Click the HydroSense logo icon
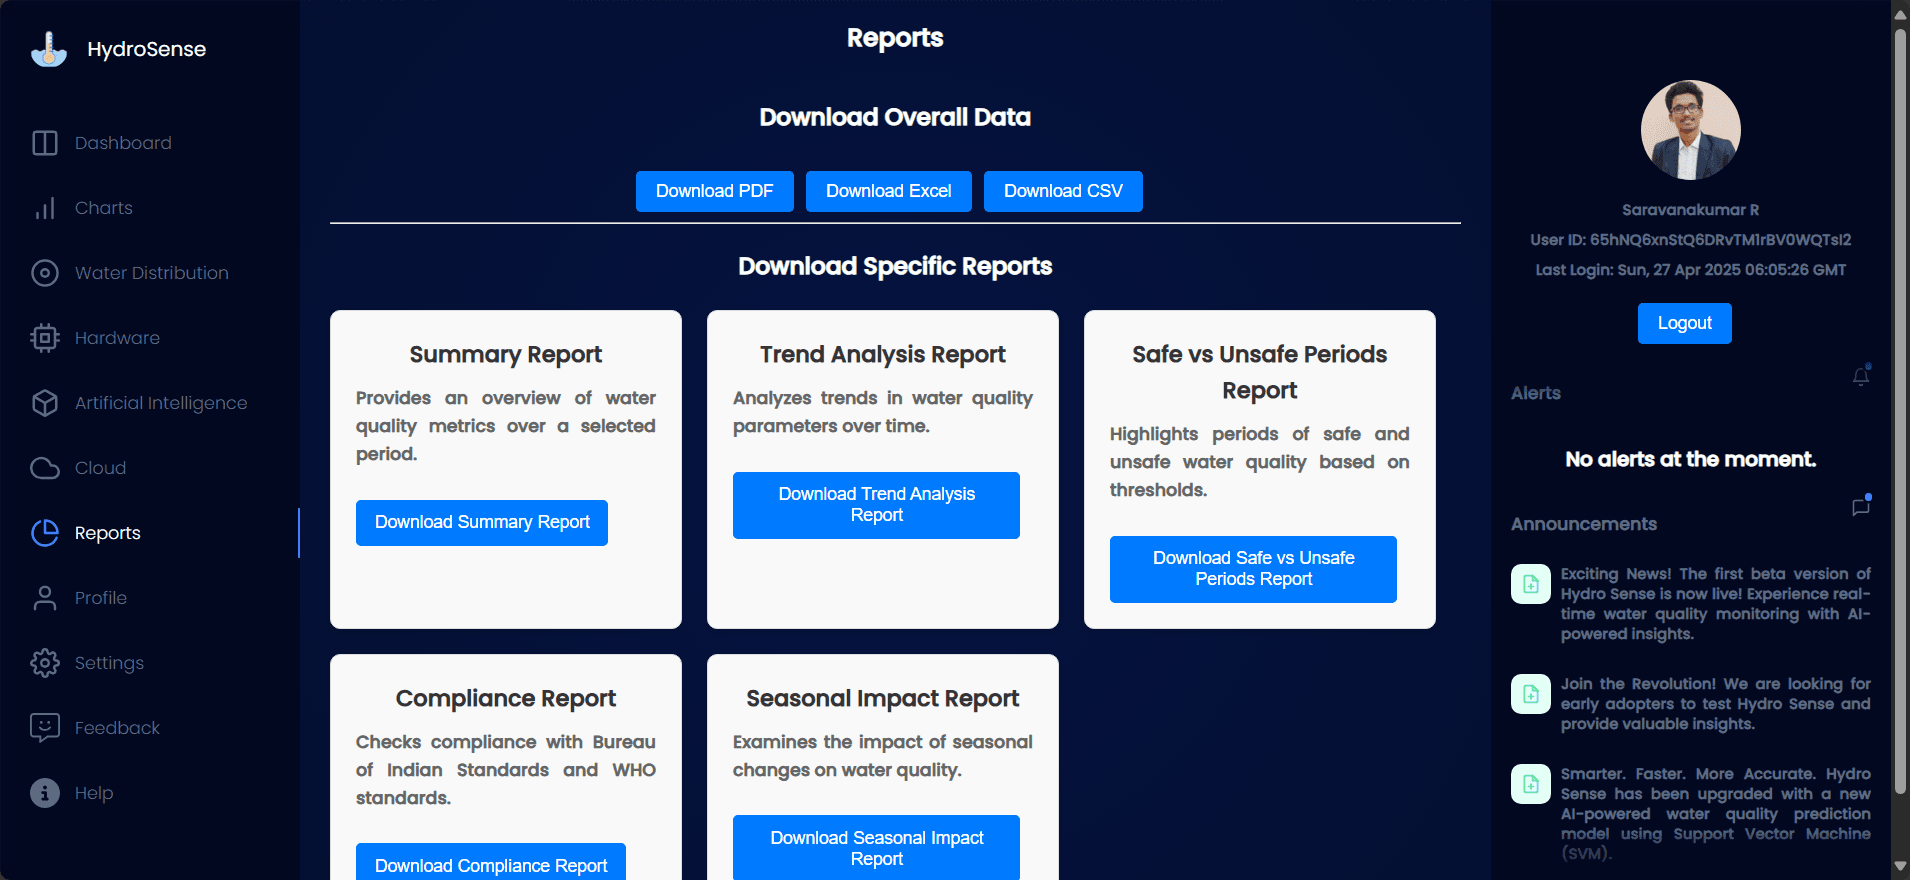 coord(48,49)
